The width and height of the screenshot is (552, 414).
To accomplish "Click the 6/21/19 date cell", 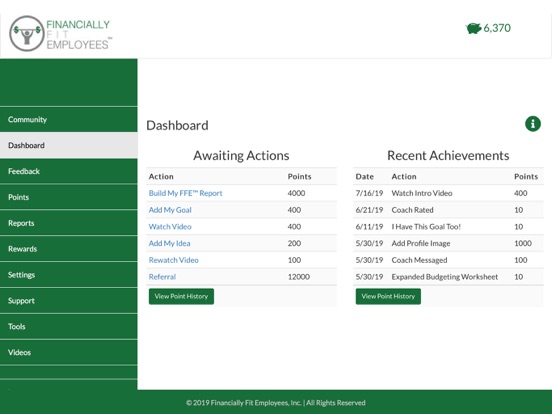I will (x=369, y=210).
